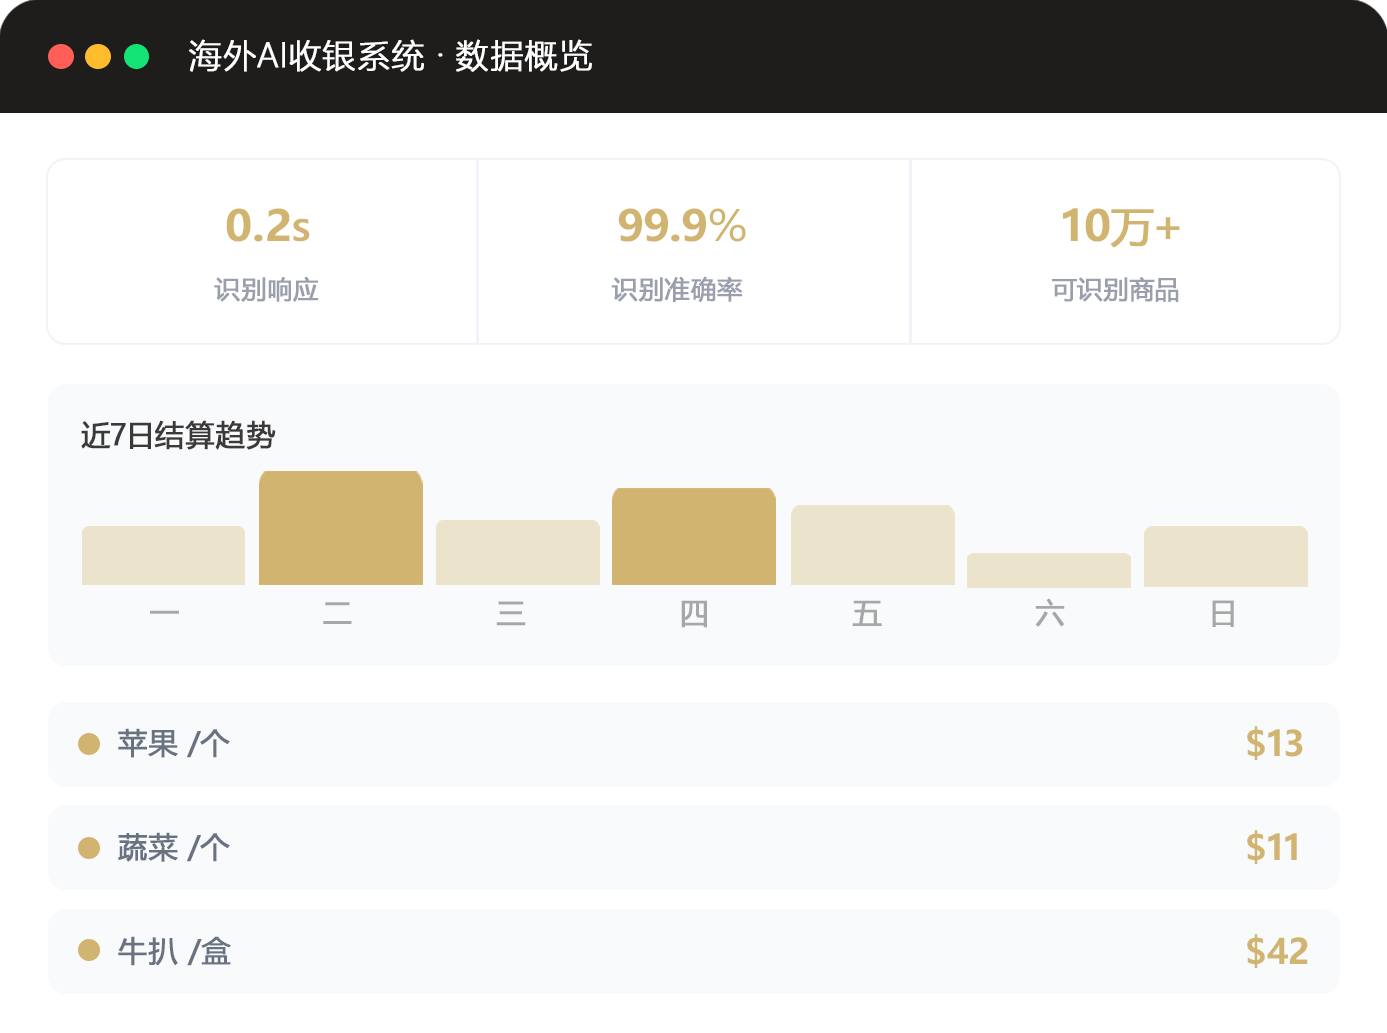The image size is (1387, 1033).
Task: Click the gold dot beside 蔬菜
Action: click(89, 848)
